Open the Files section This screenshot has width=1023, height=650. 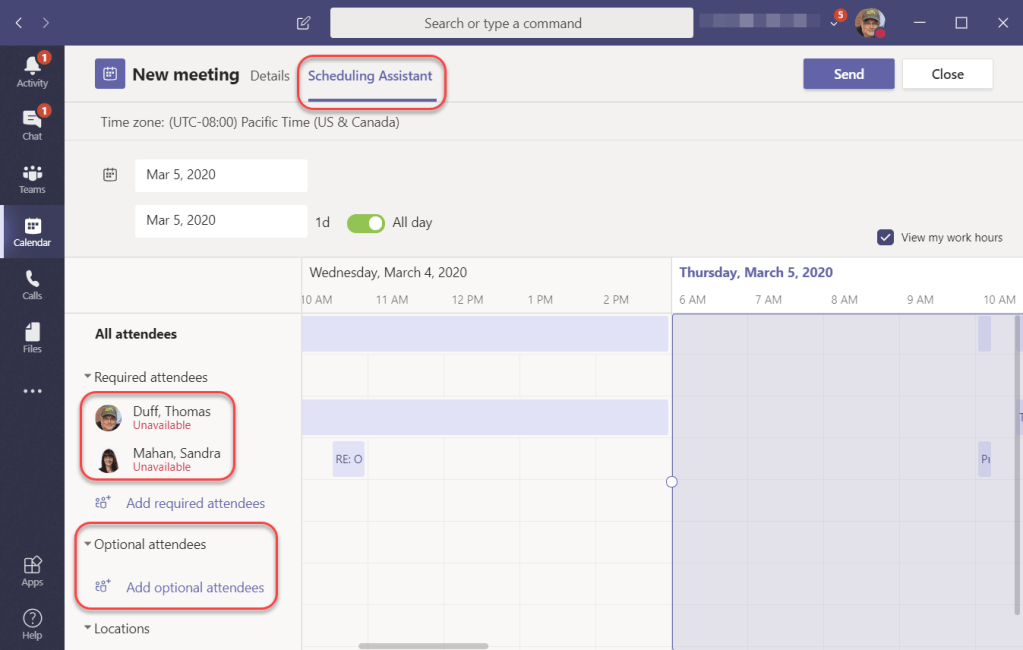31,337
